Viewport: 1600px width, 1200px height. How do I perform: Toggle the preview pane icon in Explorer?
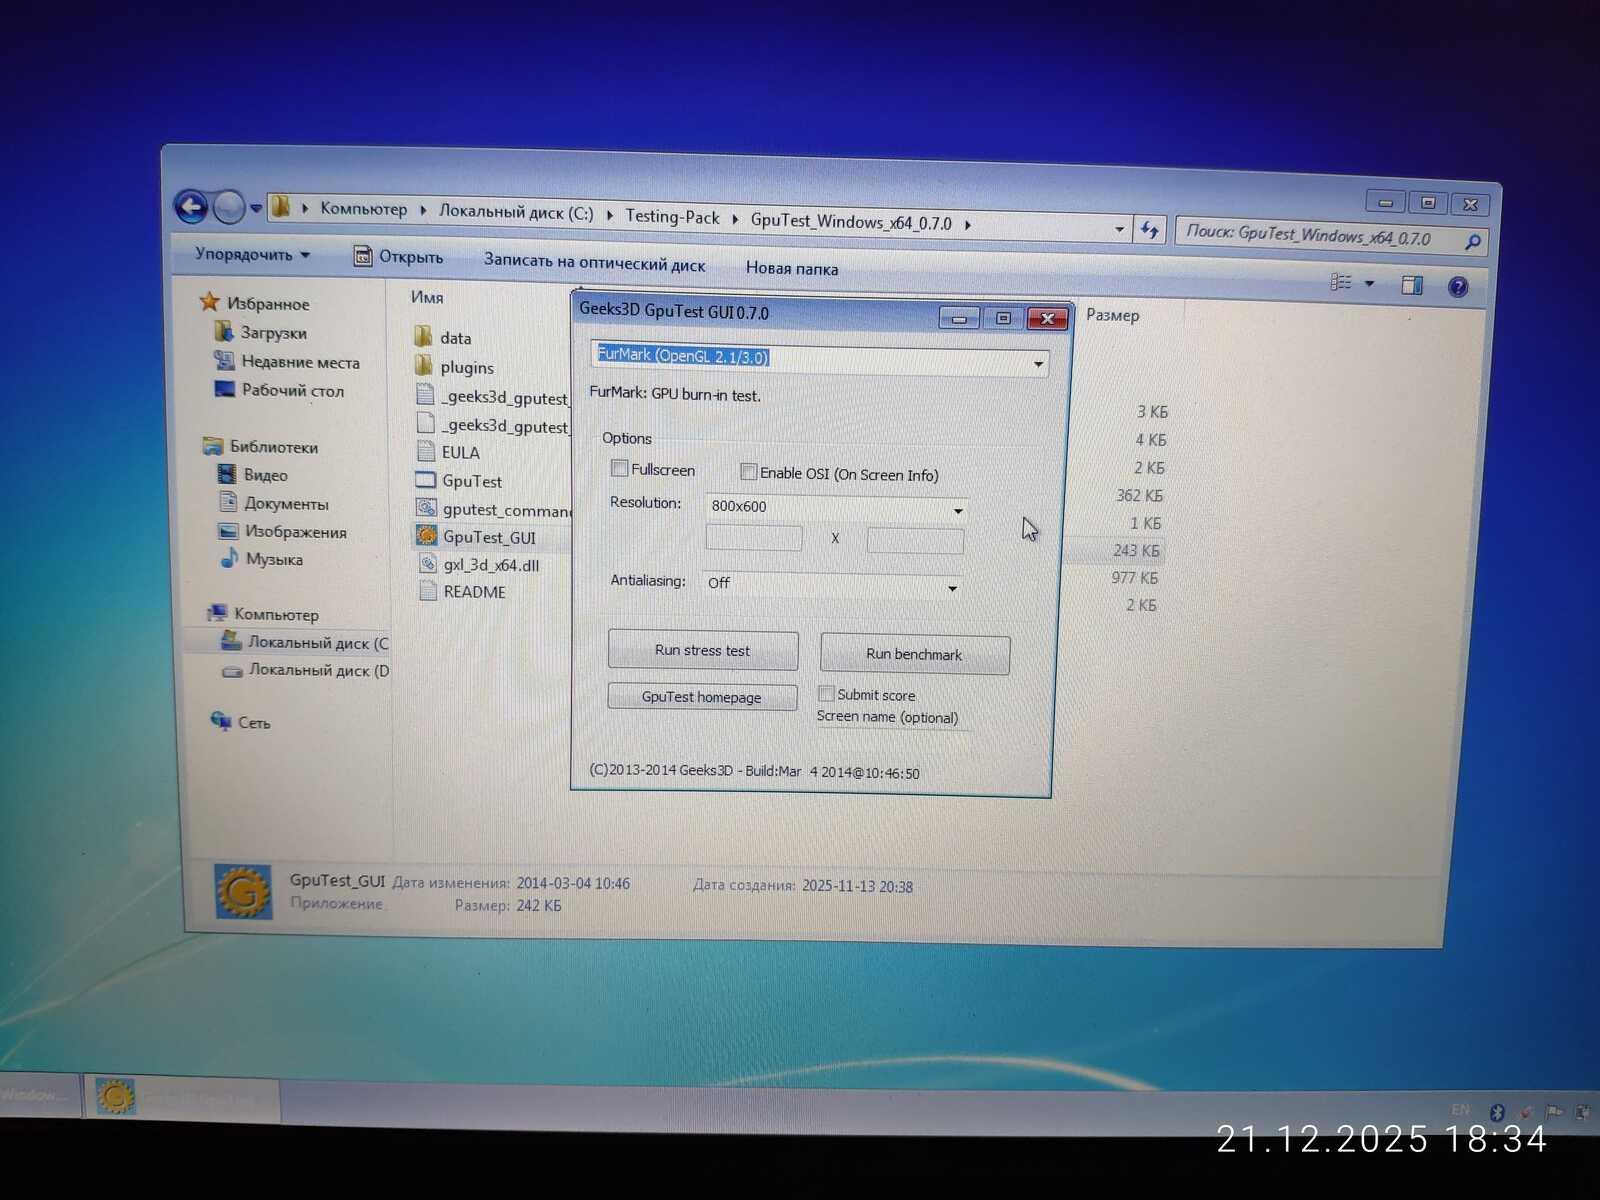(x=1412, y=285)
